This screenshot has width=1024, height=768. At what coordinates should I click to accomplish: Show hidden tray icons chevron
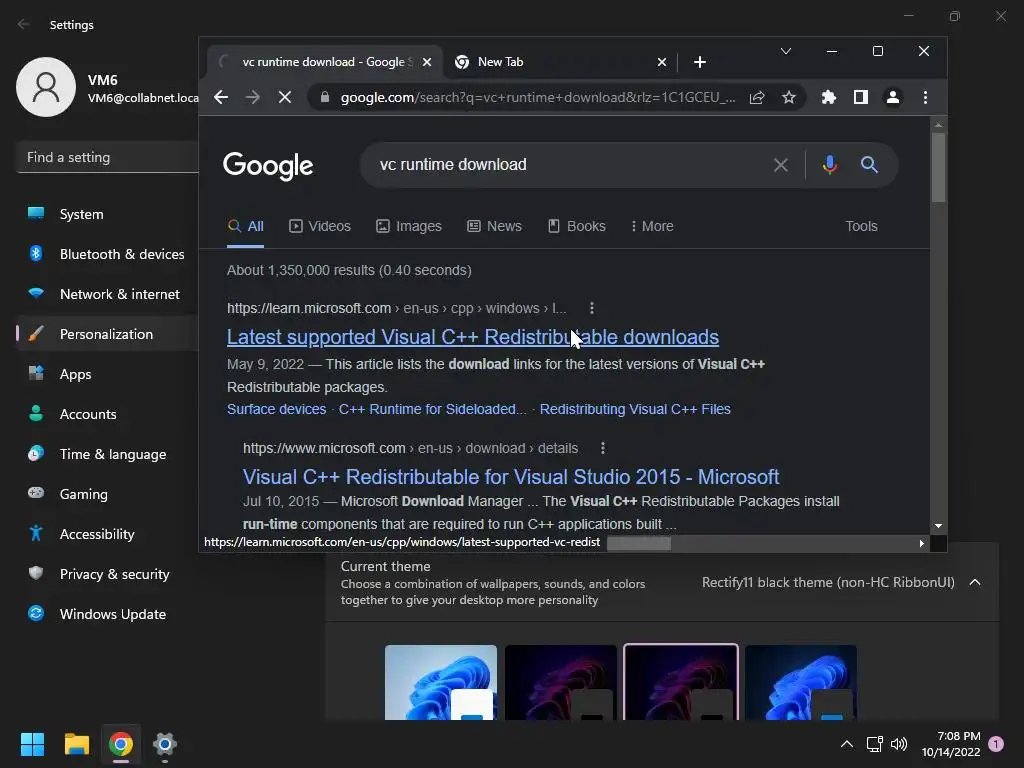[847, 744]
